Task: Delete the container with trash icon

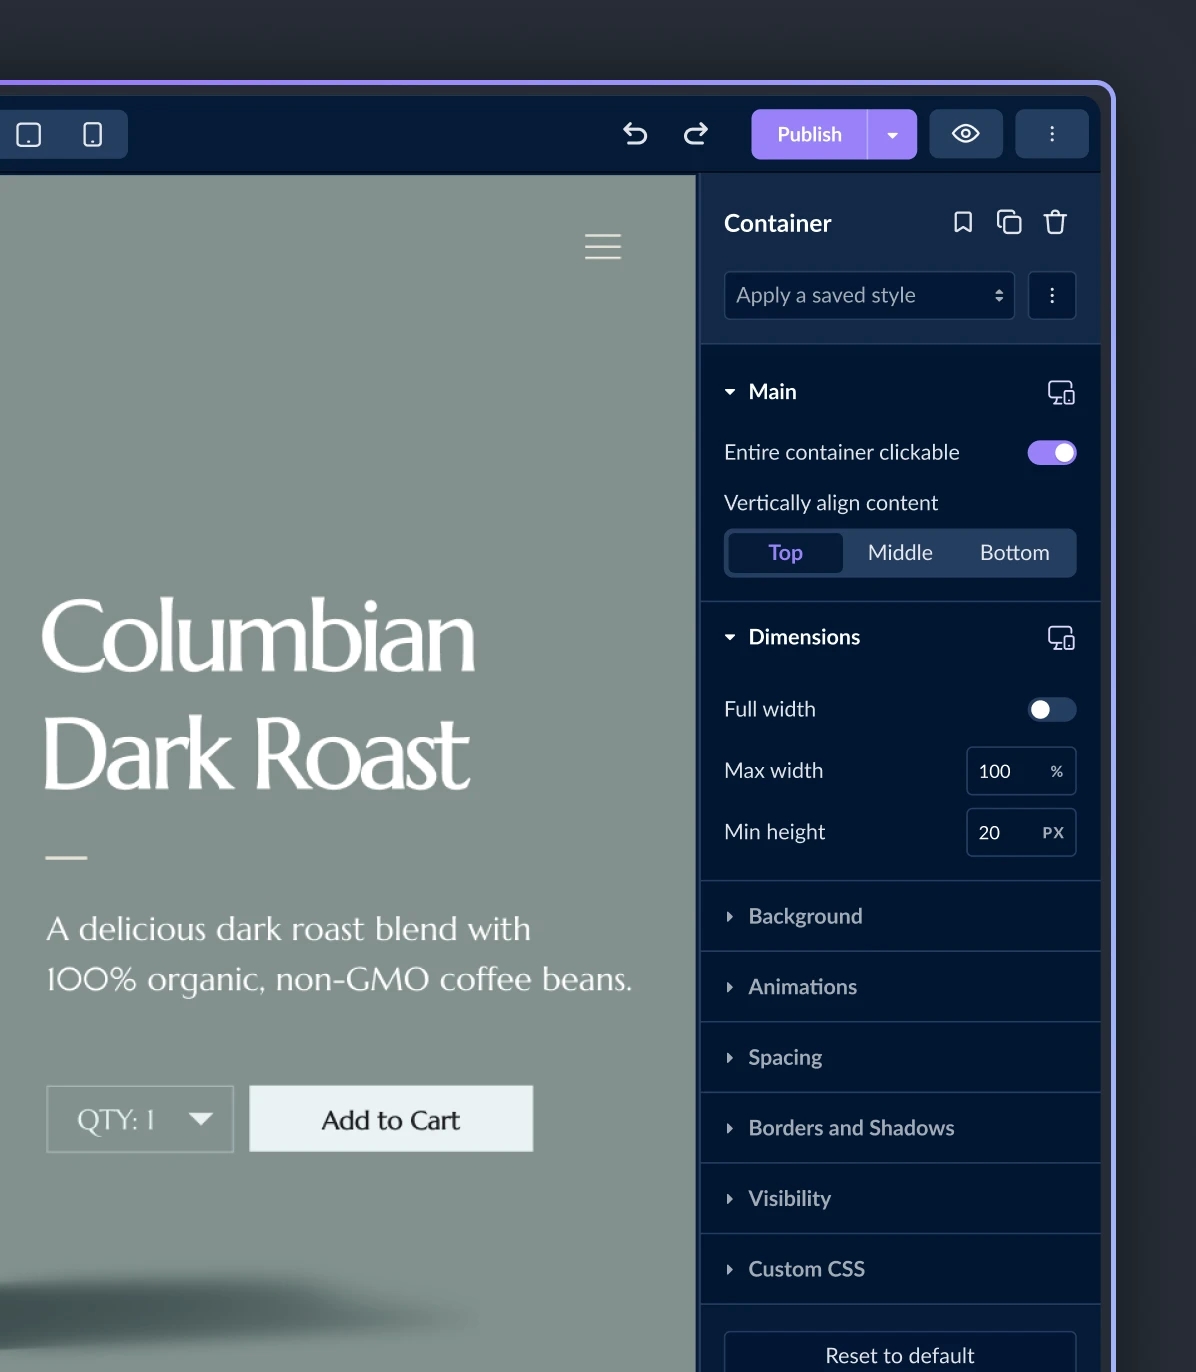Action: tap(1055, 222)
